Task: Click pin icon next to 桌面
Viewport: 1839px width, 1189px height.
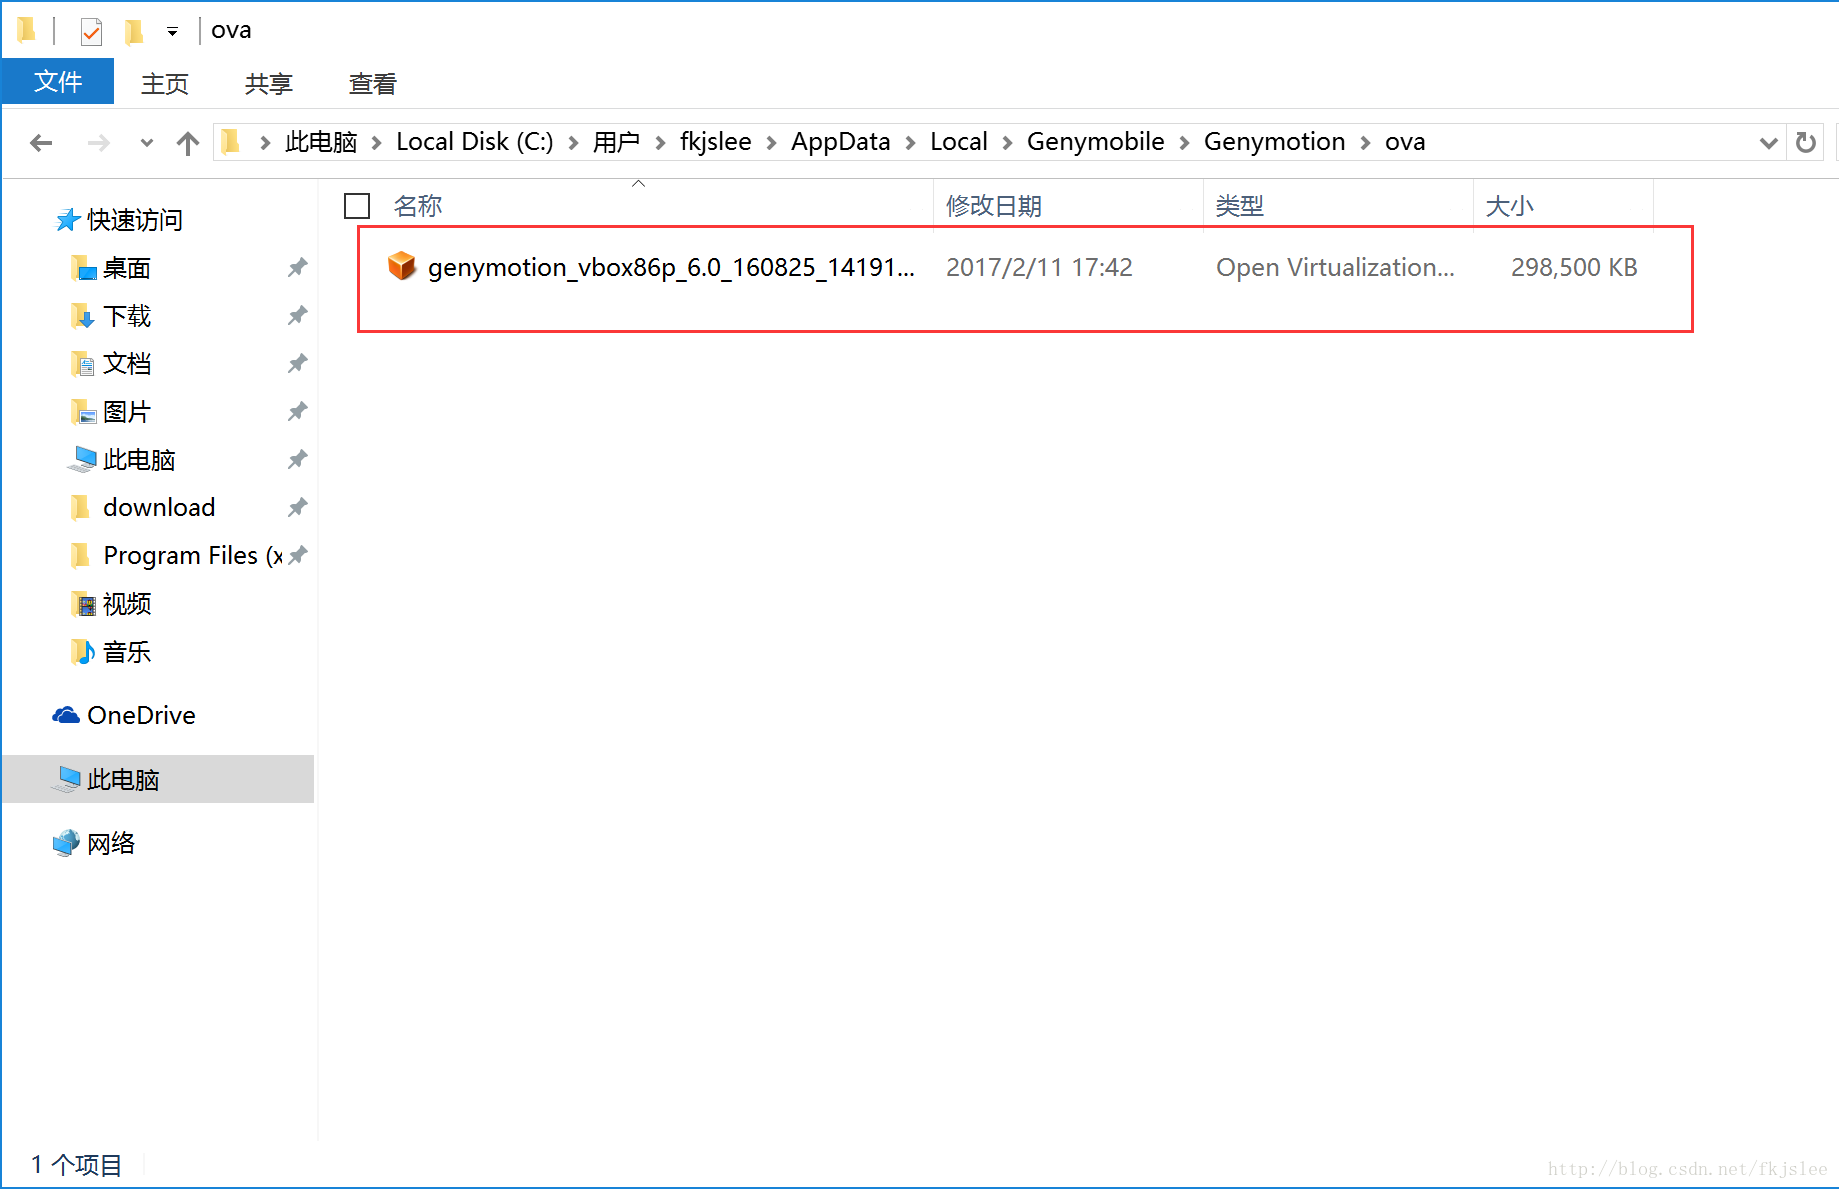Action: (x=297, y=267)
